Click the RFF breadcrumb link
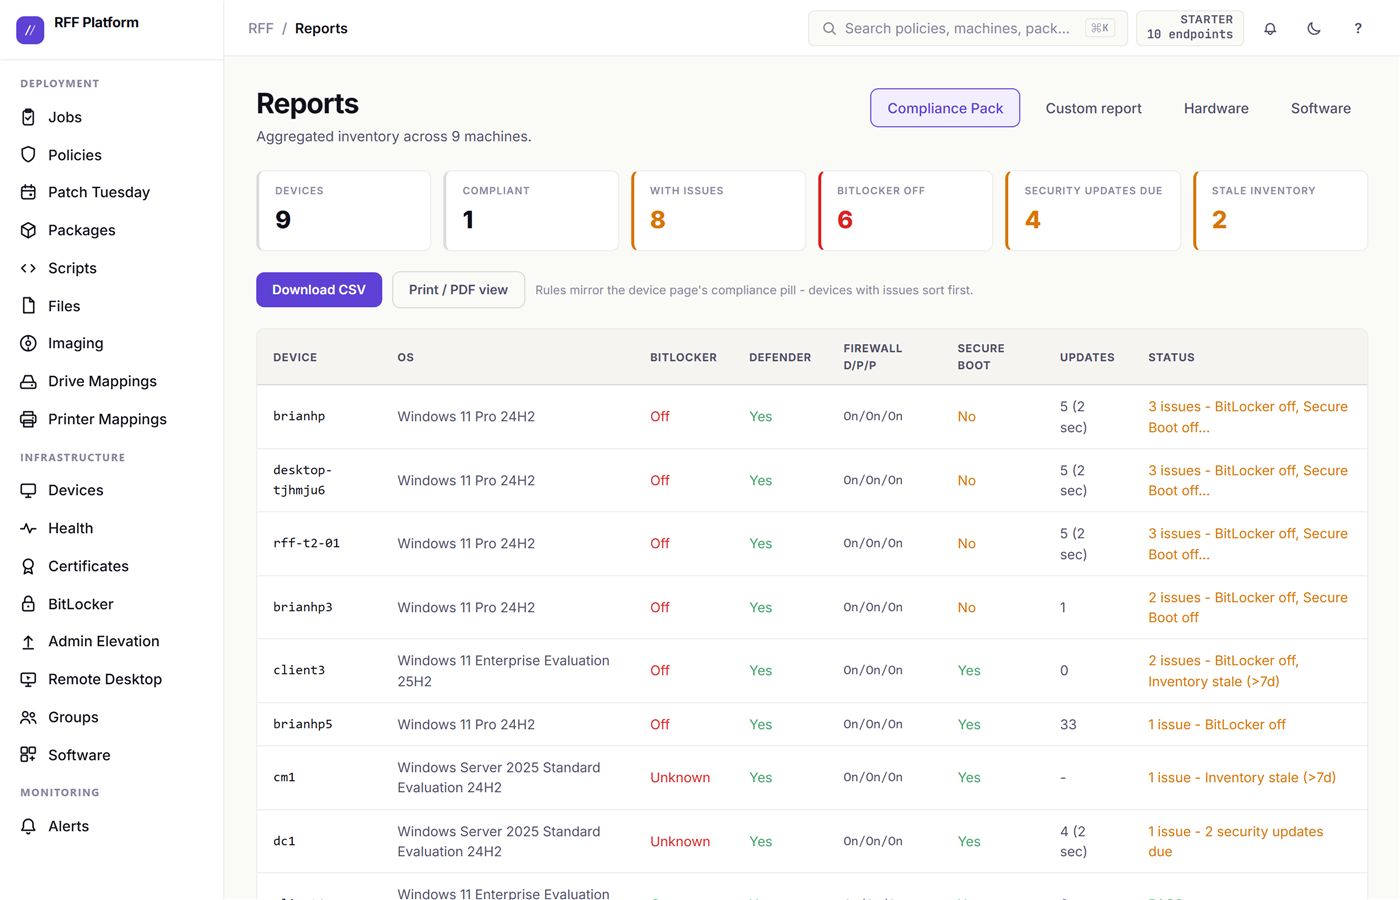Image resolution: width=1400 pixels, height=900 pixels. (x=260, y=28)
